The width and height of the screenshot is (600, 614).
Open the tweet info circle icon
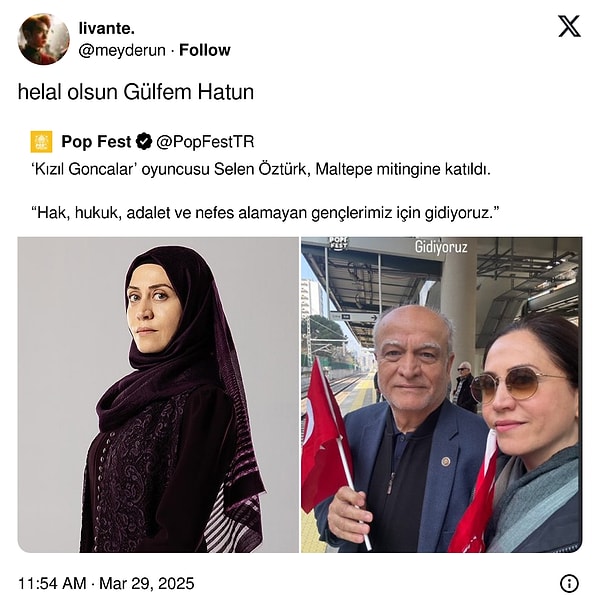(x=569, y=583)
